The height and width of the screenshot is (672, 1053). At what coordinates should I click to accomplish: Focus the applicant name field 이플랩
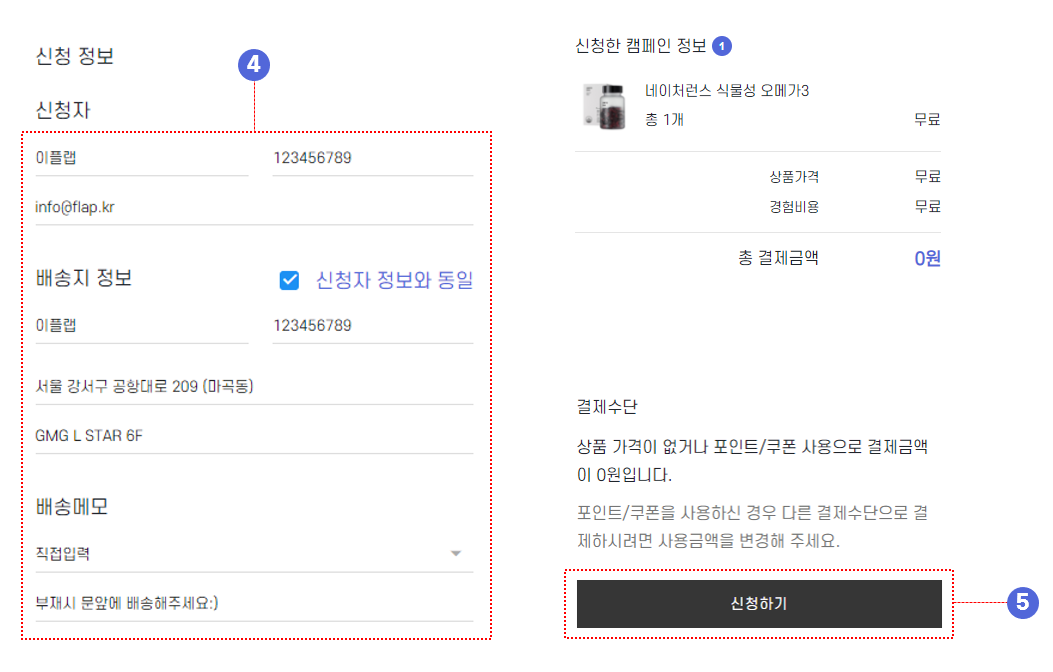[142, 158]
